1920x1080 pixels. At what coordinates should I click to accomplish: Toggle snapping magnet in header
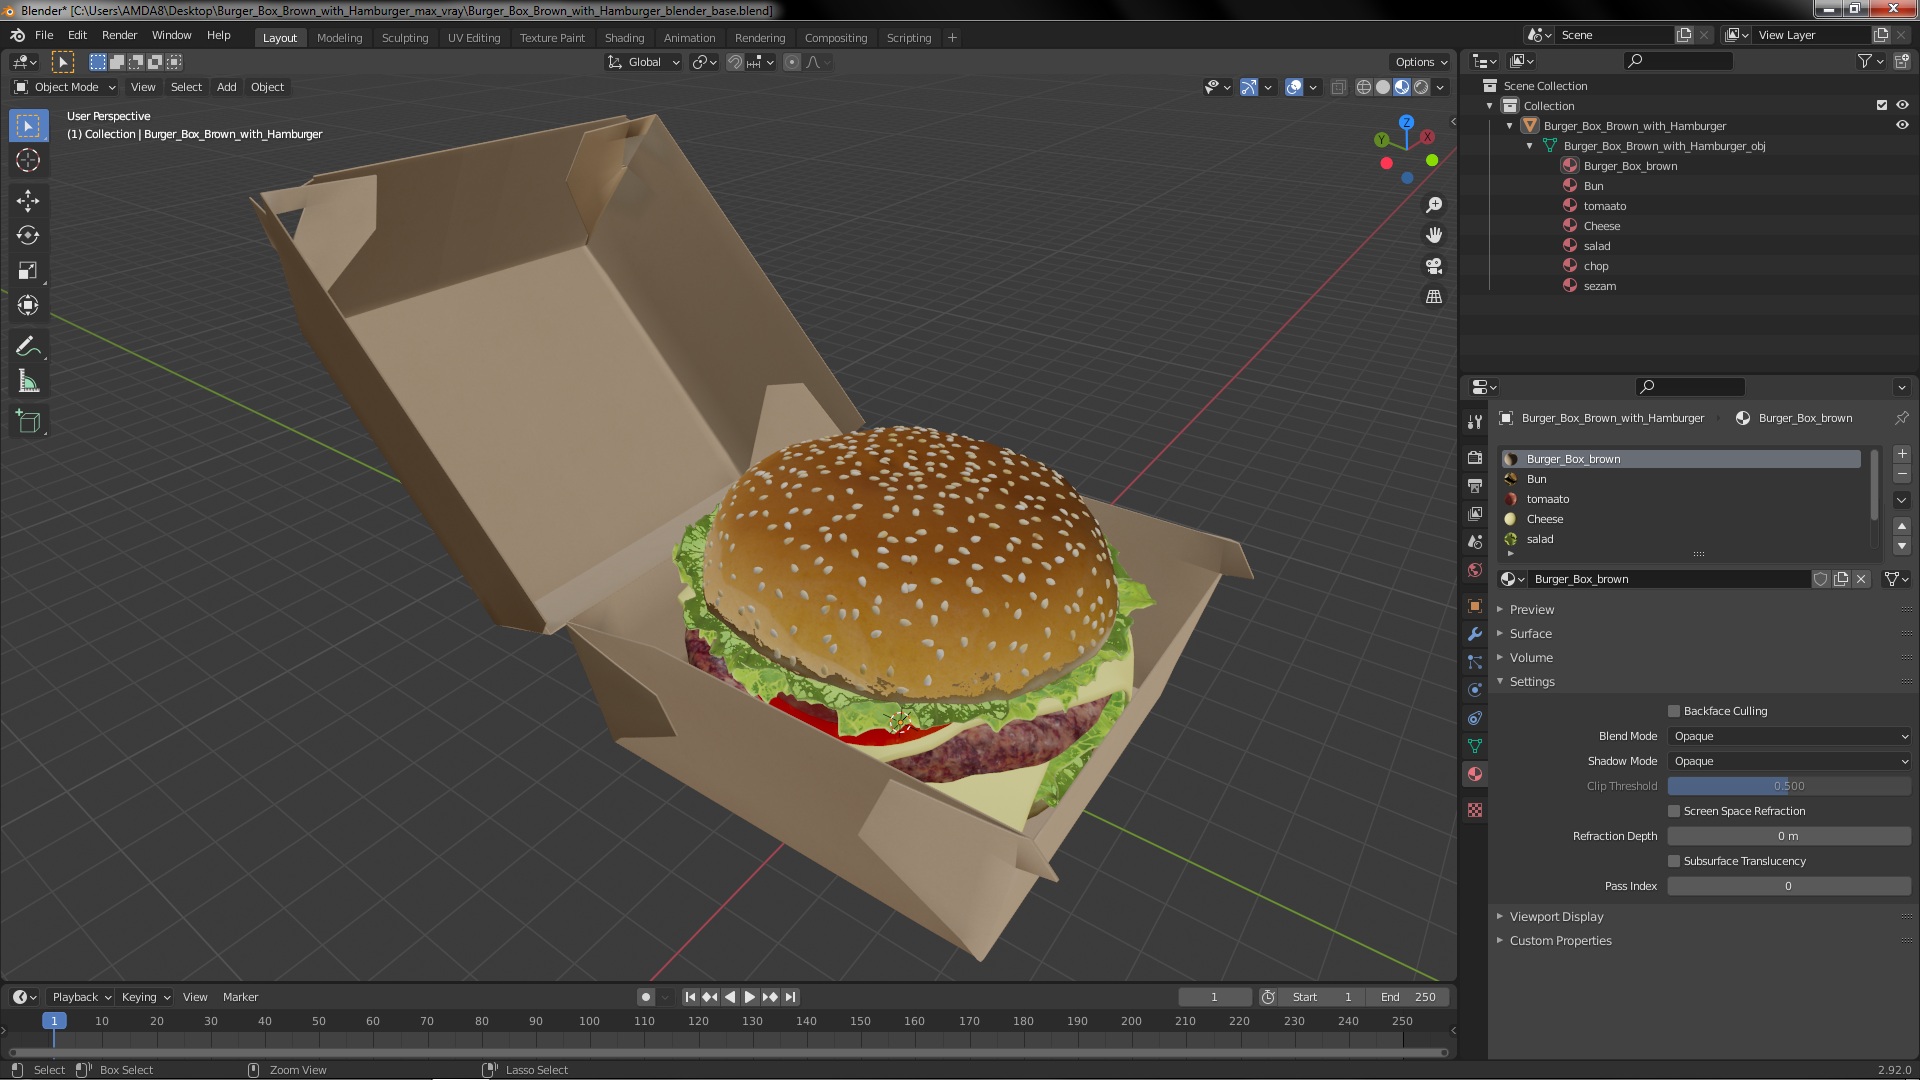pyautogui.click(x=735, y=62)
